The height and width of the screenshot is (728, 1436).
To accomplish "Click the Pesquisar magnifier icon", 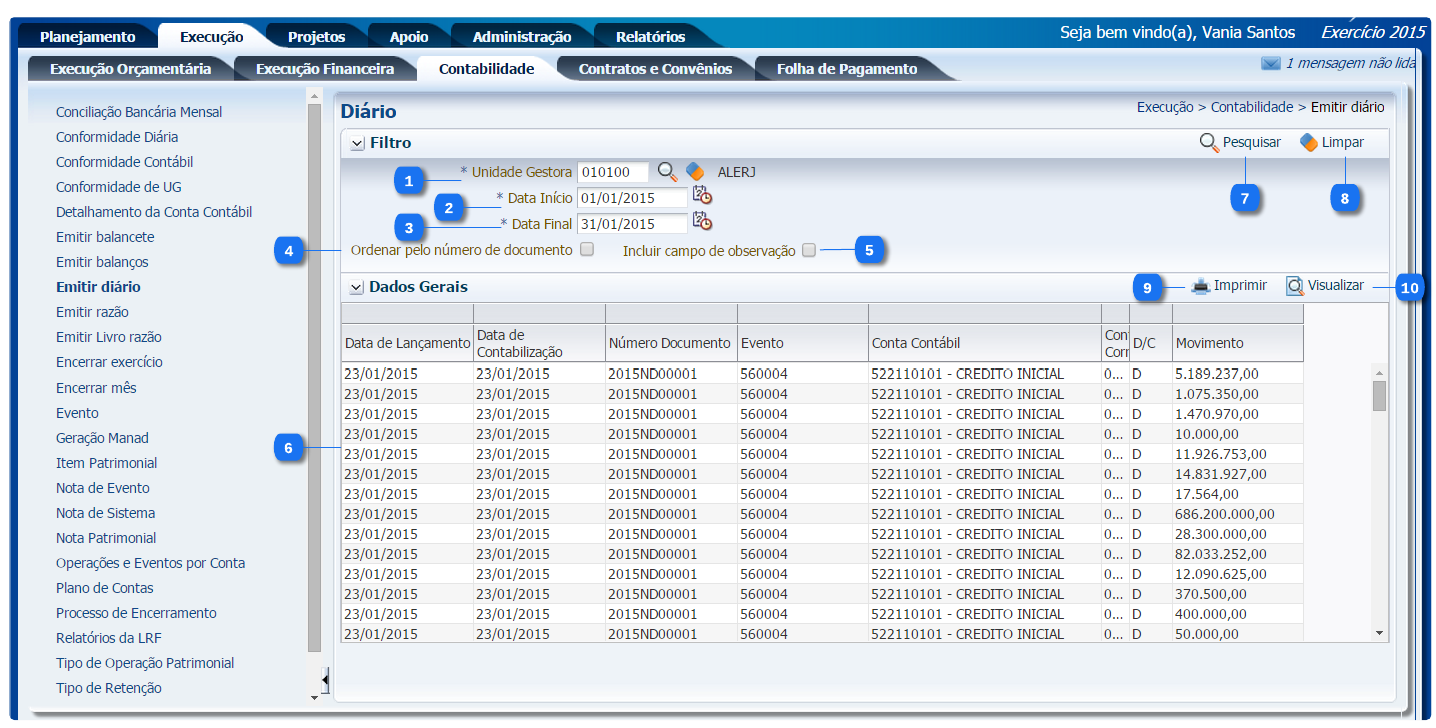I will point(1209,143).
